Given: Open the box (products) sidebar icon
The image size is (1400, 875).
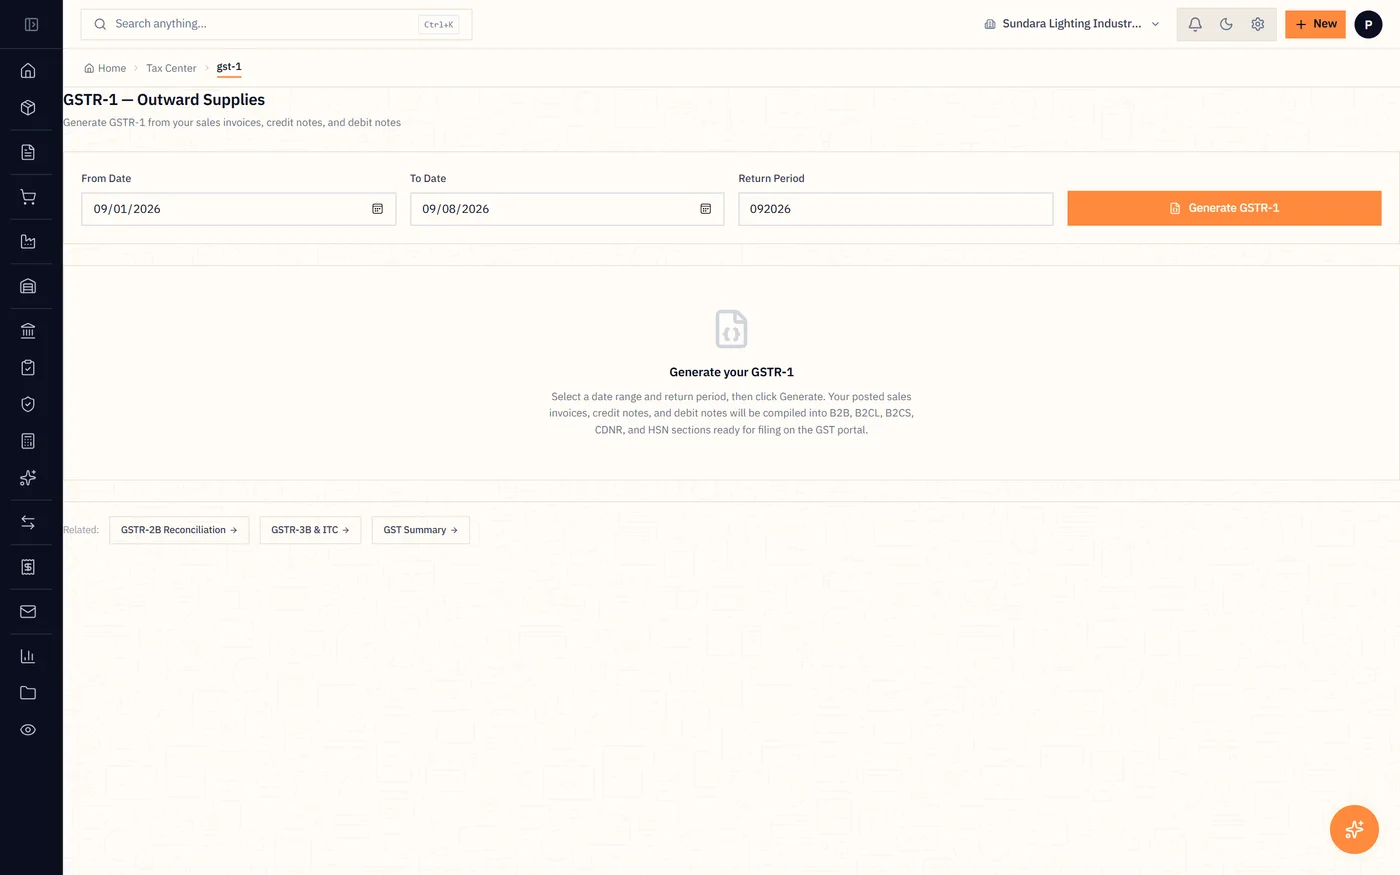Looking at the screenshot, I should [x=28, y=108].
